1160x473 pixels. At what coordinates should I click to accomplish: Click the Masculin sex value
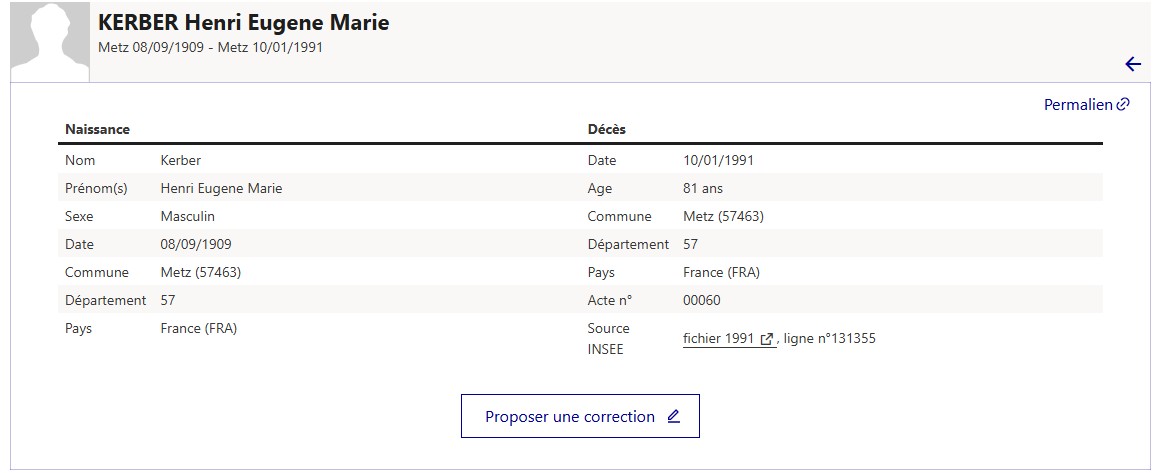(x=188, y=216)
